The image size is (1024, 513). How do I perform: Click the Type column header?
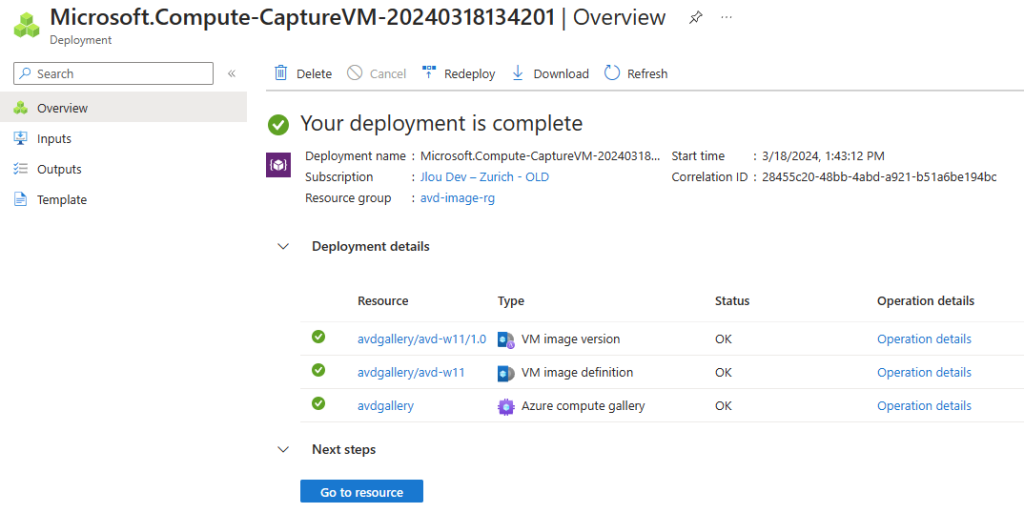[x=511, y=301]
